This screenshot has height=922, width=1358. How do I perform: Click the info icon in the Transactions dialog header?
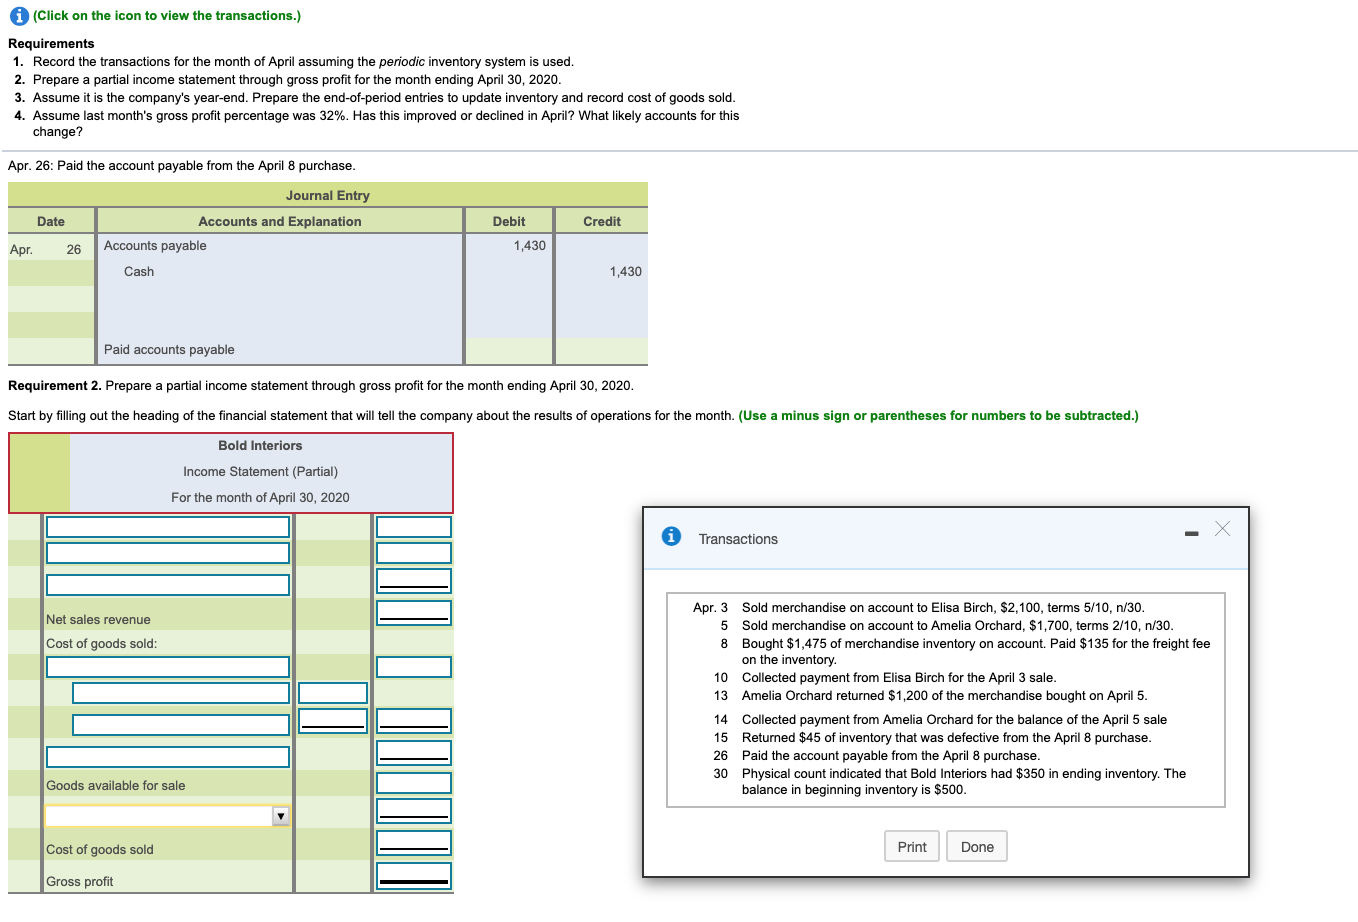(x=670, y=536)
